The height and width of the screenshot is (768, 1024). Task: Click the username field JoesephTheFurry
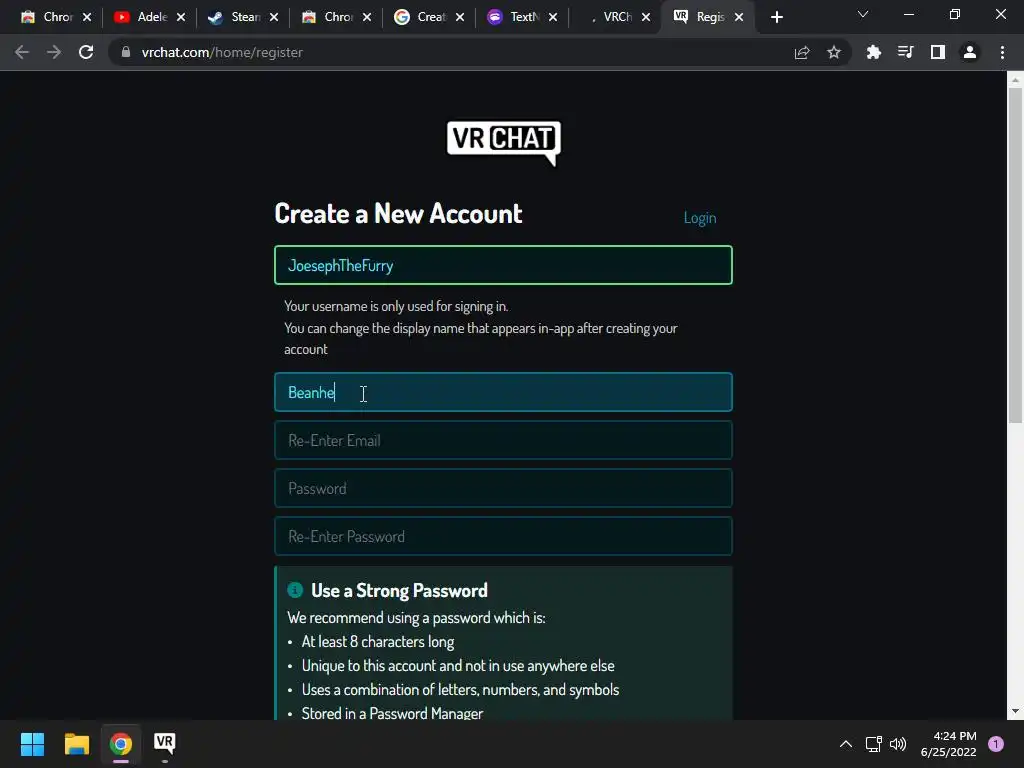coord(503,265)
